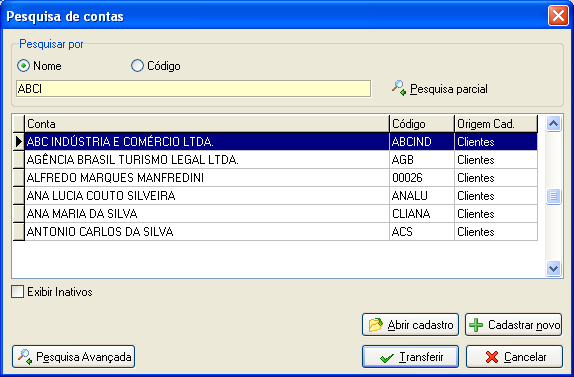Enable the Exibir Inativos checkbox
The width and height of the screenshot is (574, 377).
(x=18, y=292)
